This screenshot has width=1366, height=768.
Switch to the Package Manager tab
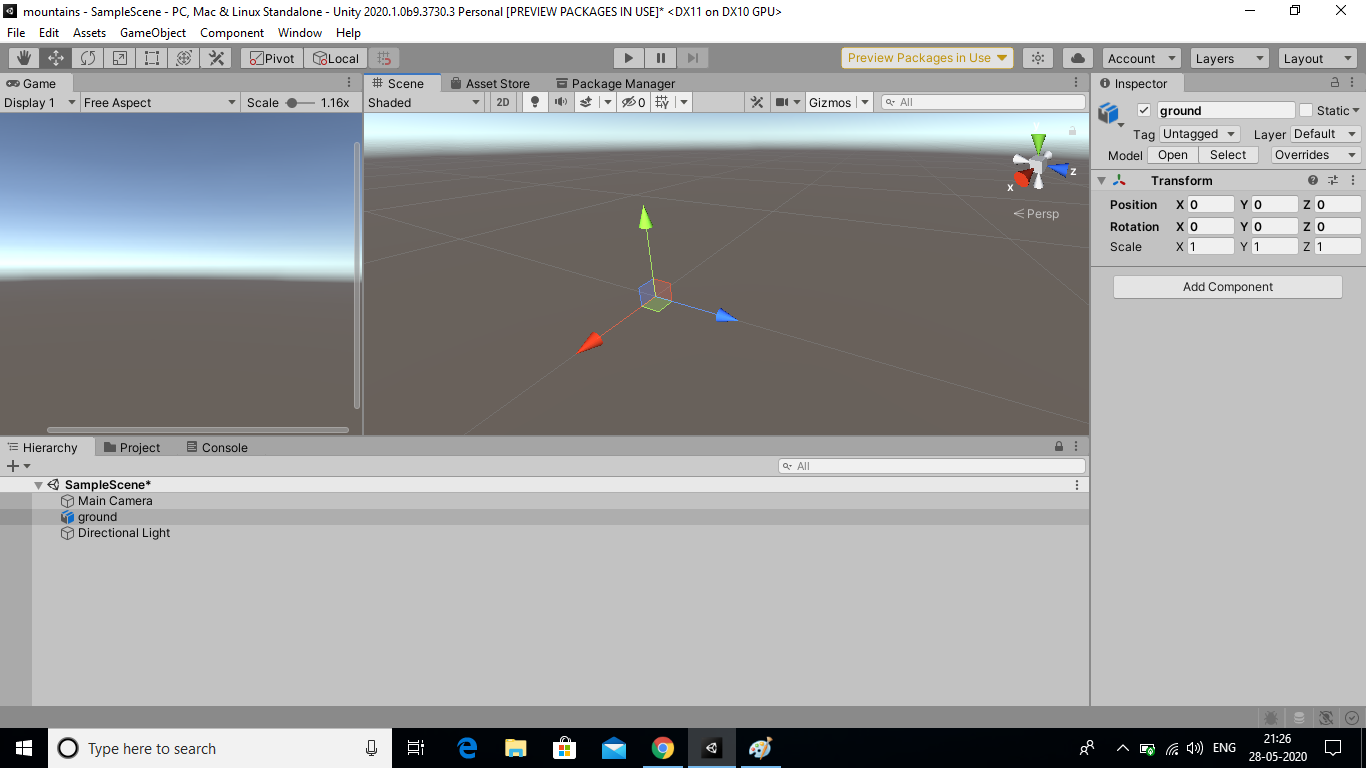click(x=615, y=83)
